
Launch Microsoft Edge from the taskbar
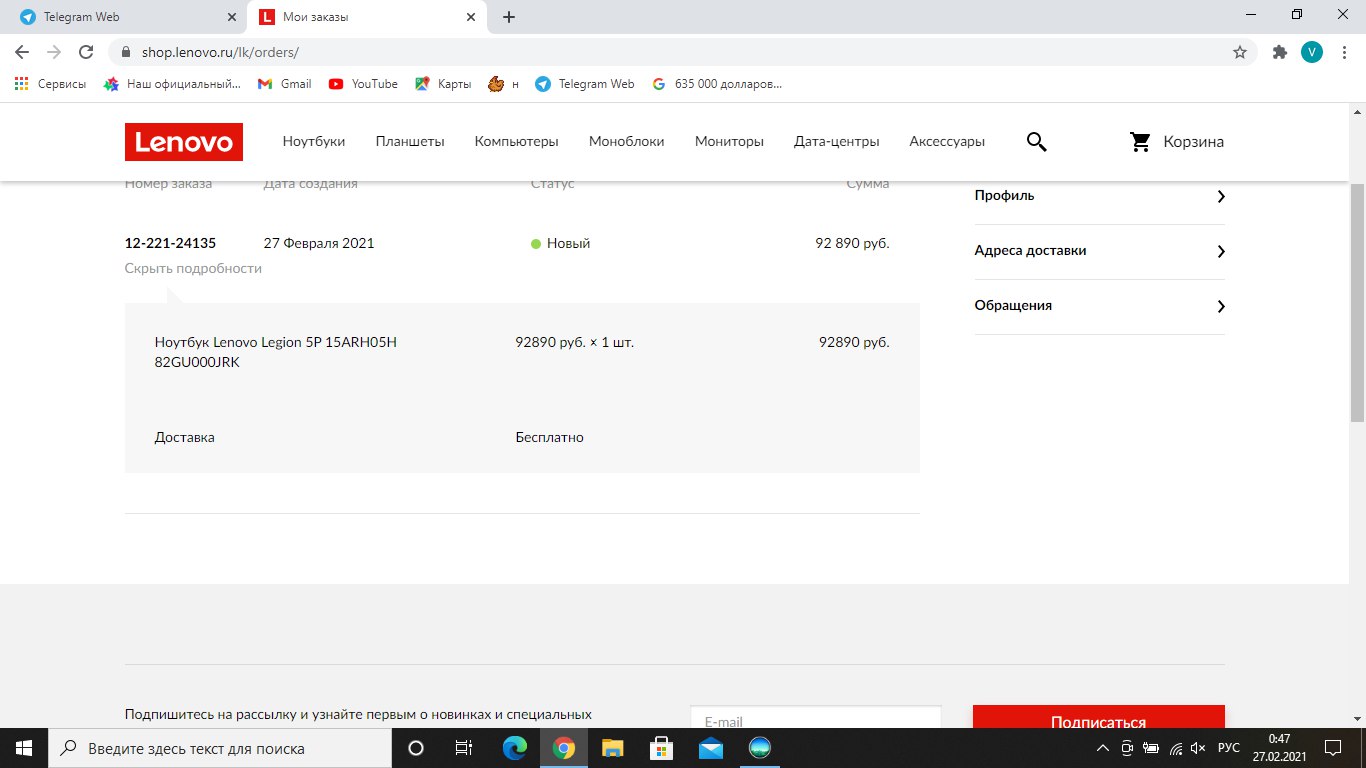pyautogui.click(x=514, y=748)
